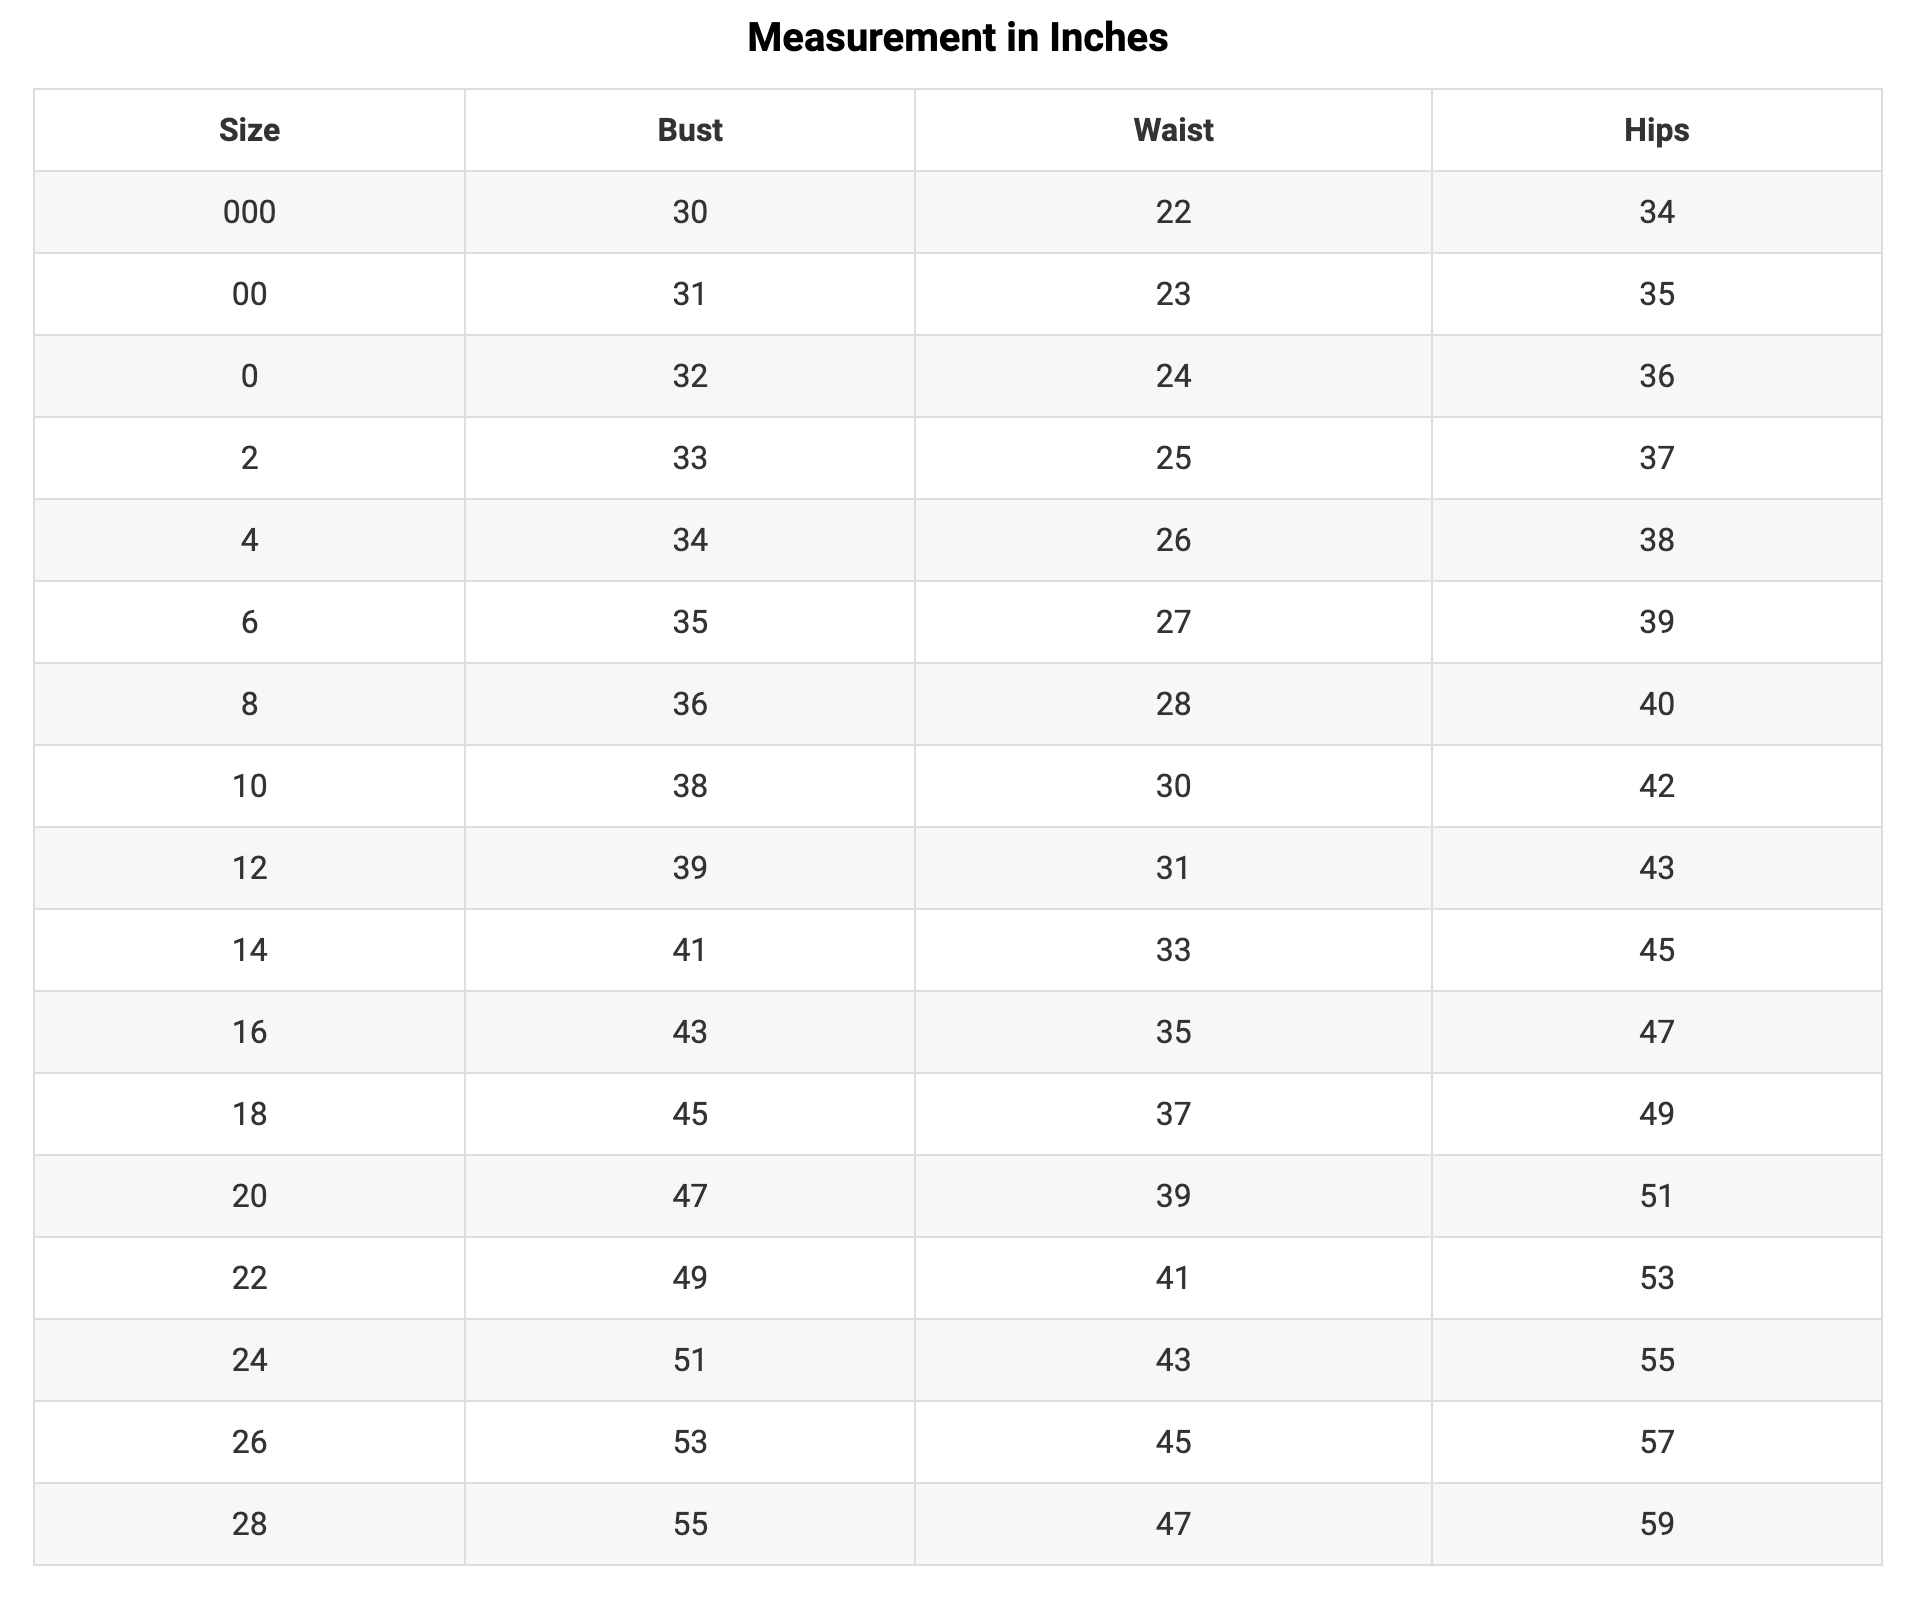The width and height of the screenshot is (1916, 1606).
Task: Click the Measurement in Inches title
Action: click(957, 38)
